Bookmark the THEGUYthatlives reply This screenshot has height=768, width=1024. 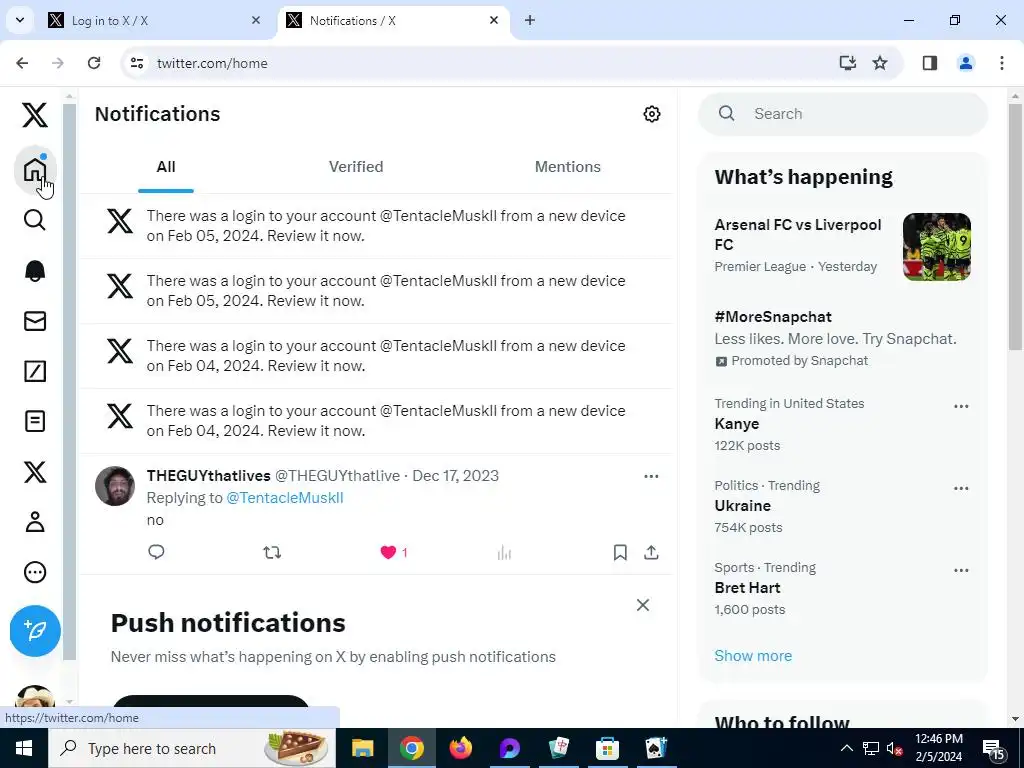620,552
